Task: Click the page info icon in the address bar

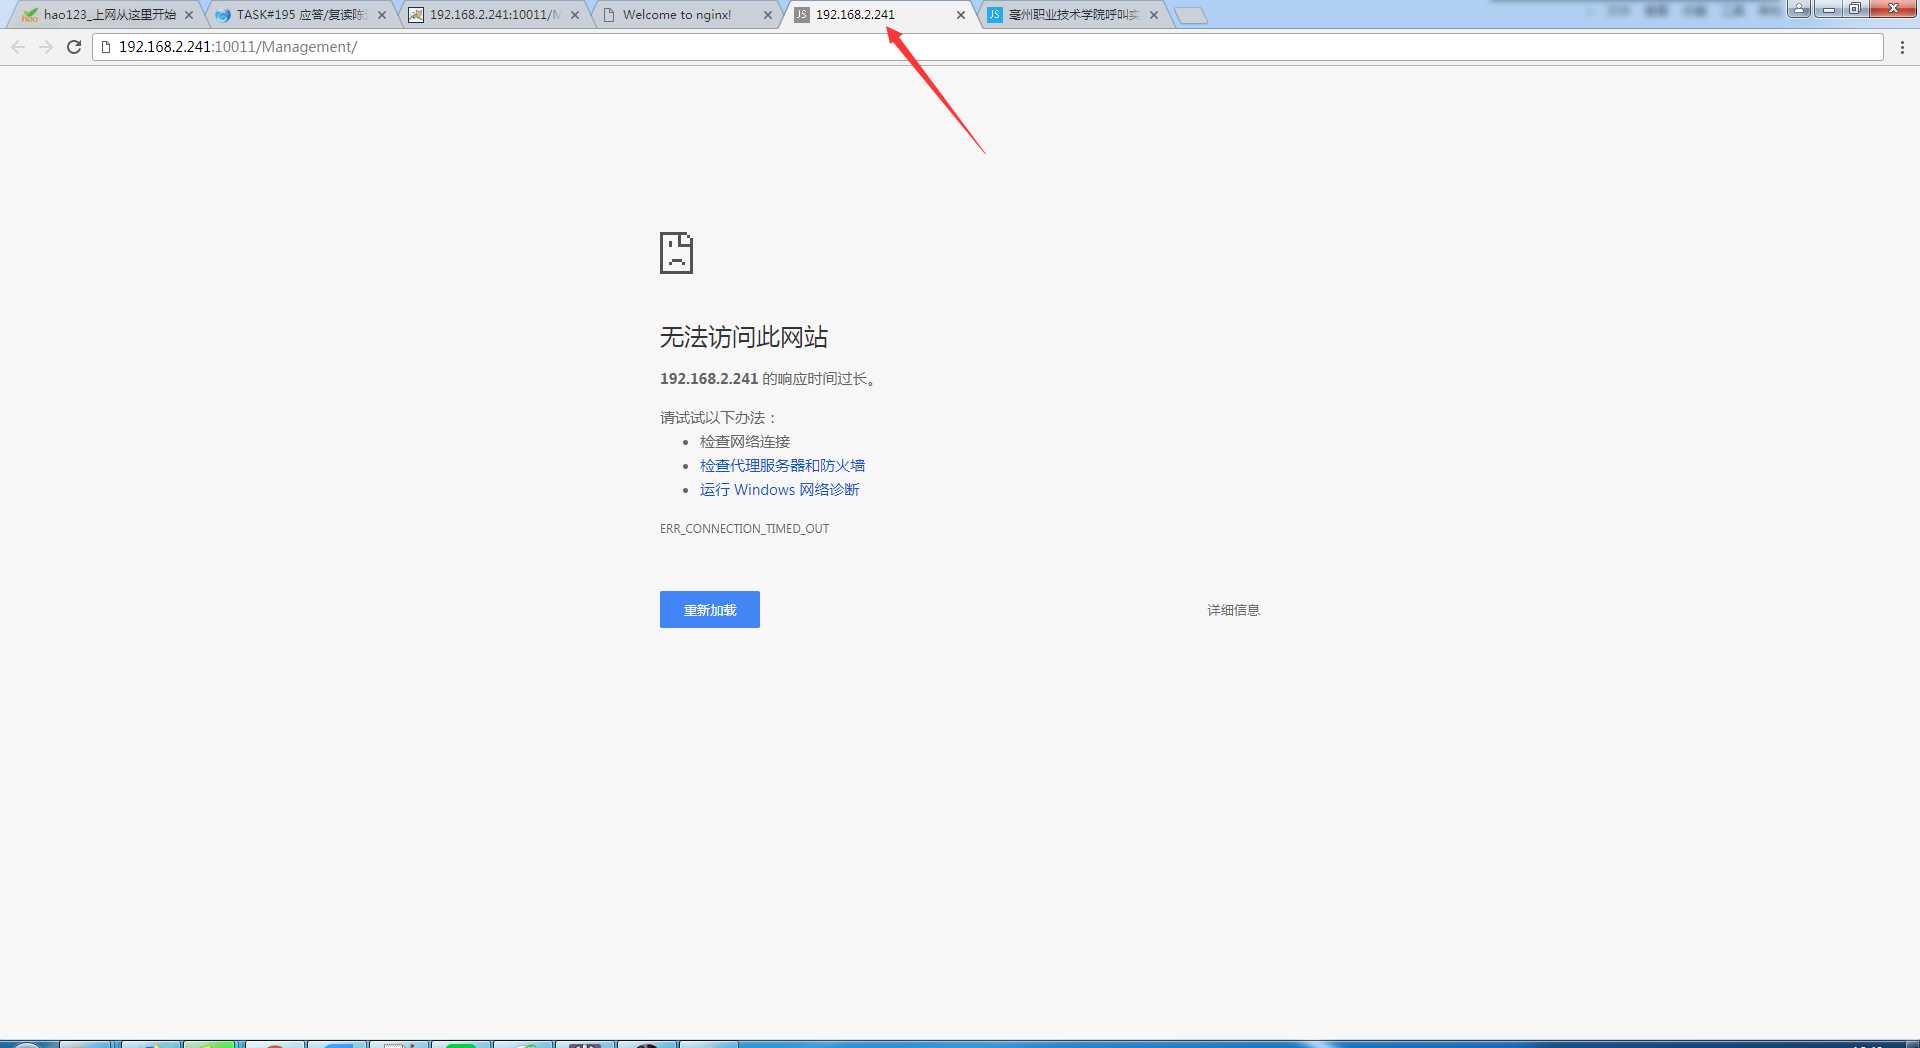Action: tap(106, 47)
